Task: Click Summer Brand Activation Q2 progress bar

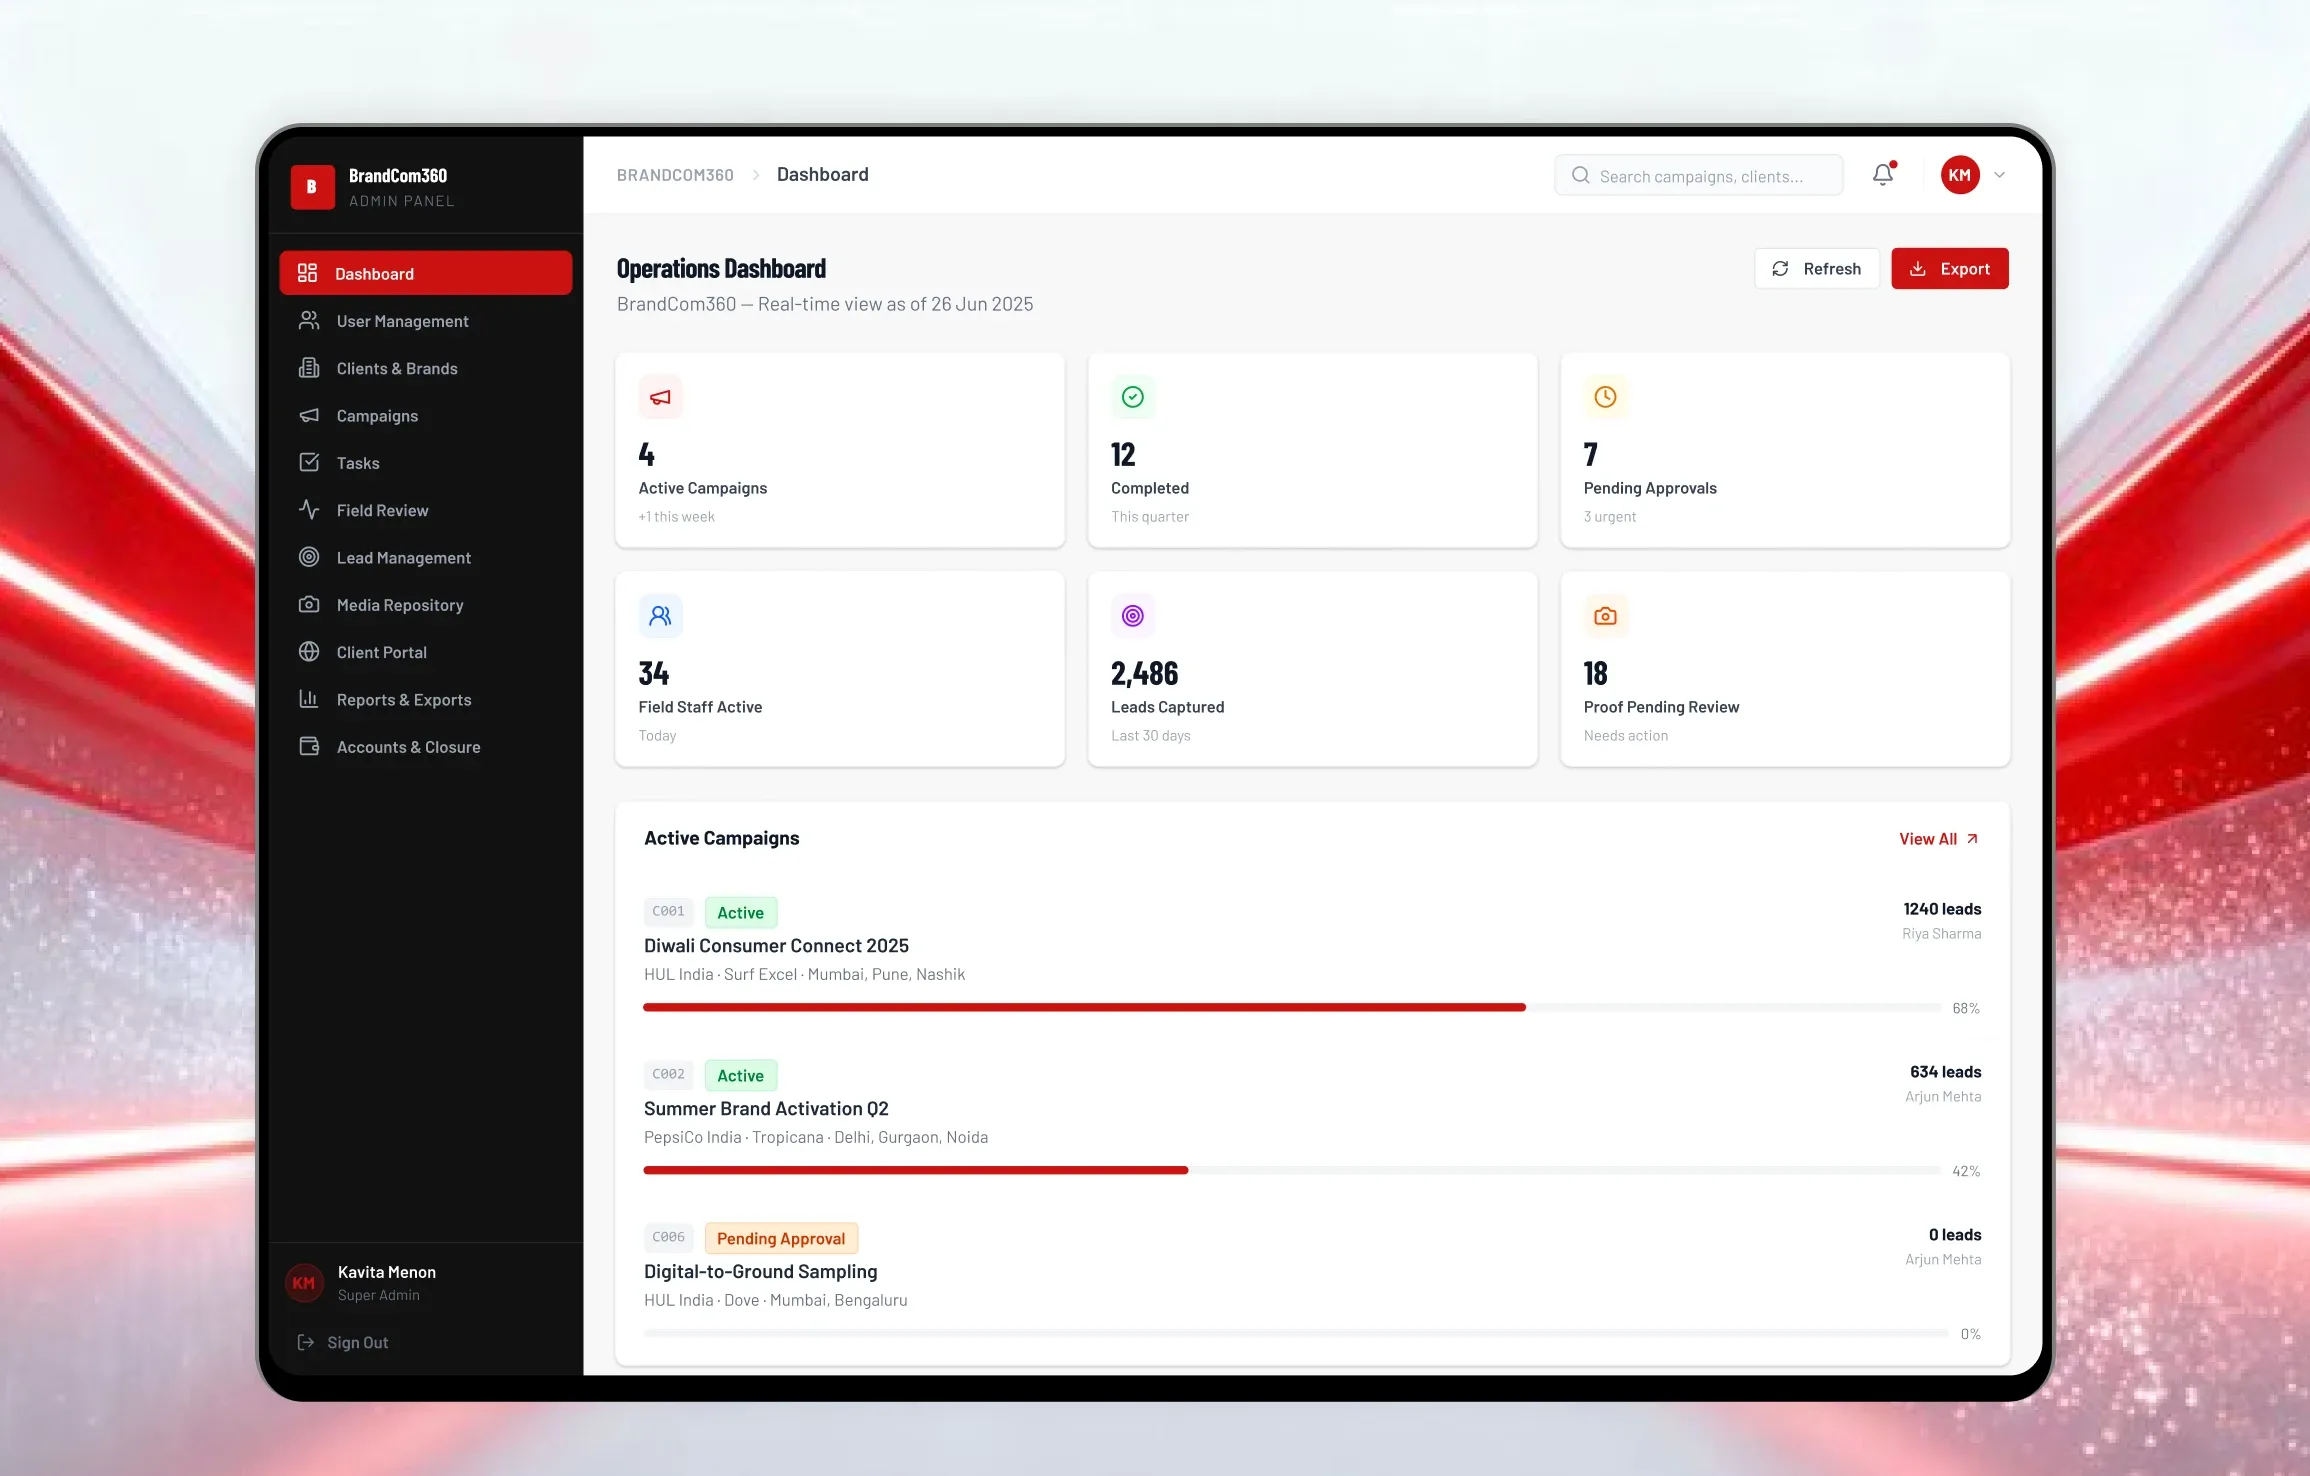Action: 1292,1170
